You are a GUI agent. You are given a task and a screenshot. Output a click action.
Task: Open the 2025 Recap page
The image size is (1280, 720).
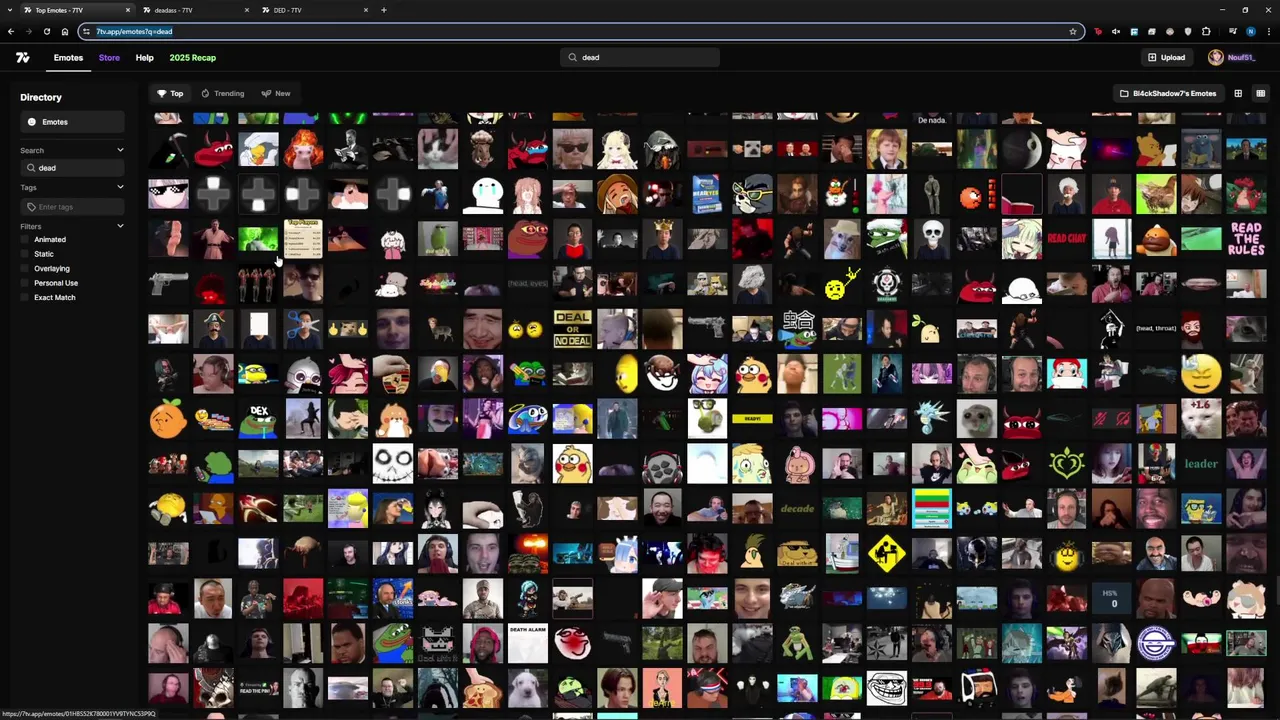tap(192, 58)
